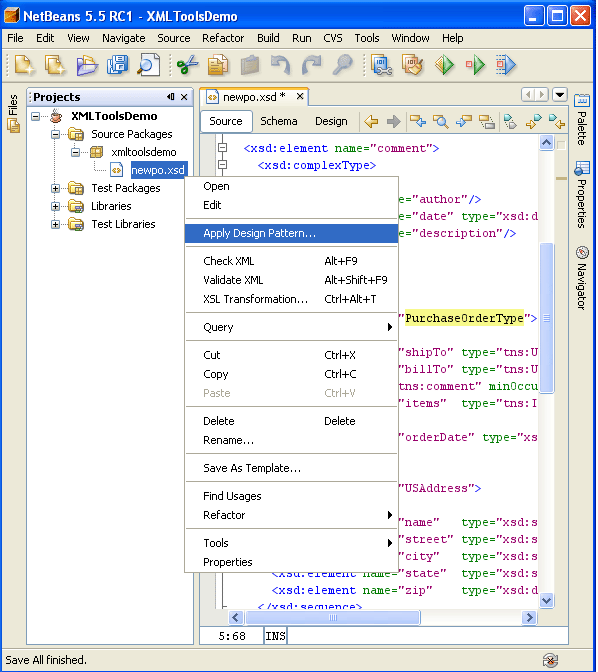Click the editor scroll up arrow
This screenshot has width=598, height=672.
547,143
